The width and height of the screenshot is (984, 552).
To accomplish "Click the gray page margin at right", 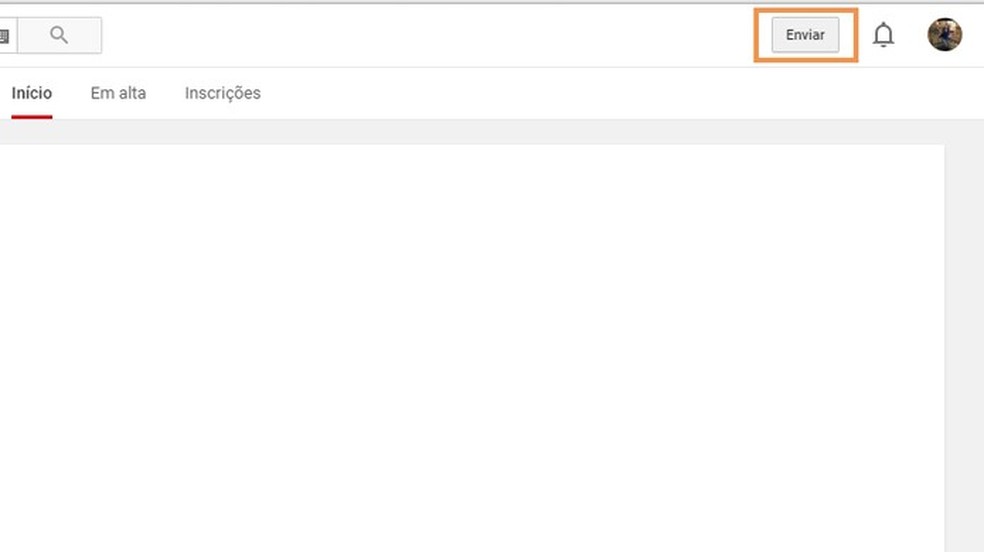I will pyautogui.click(x=964, y=340).
